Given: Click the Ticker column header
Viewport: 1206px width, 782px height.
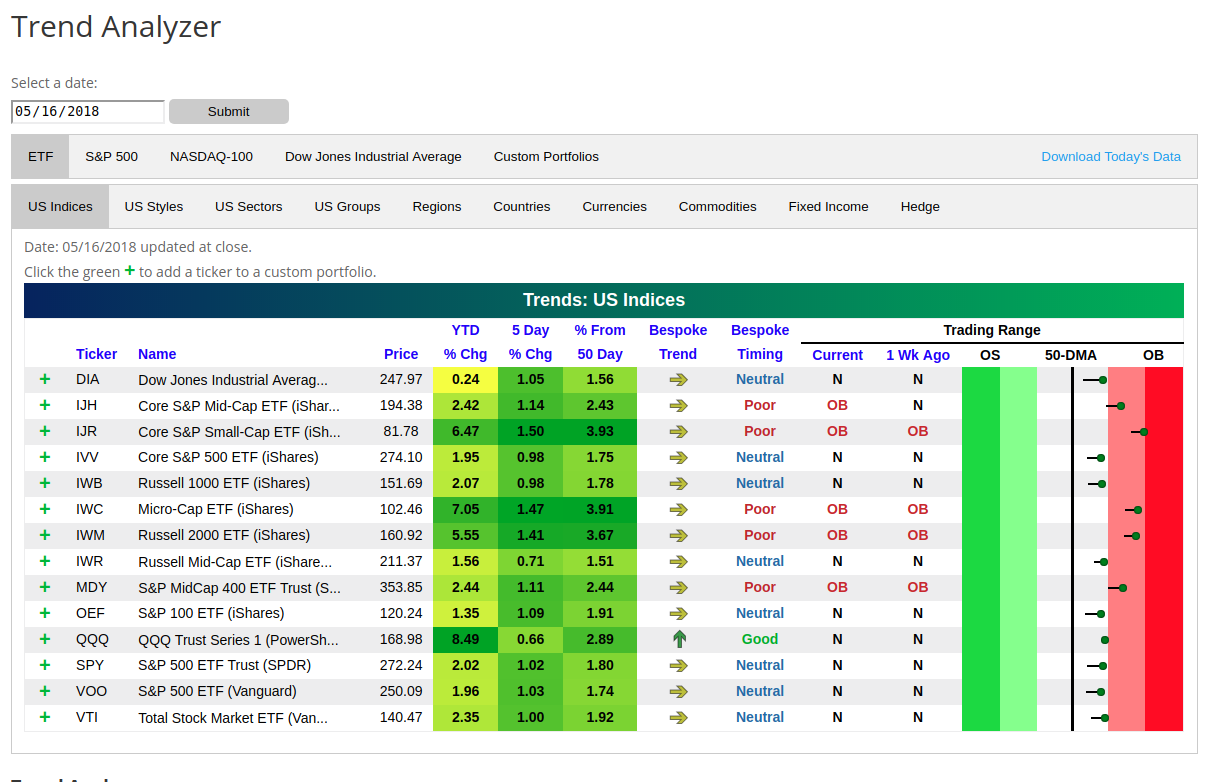Looking at the screenshot, I should [x=96, y=354].
